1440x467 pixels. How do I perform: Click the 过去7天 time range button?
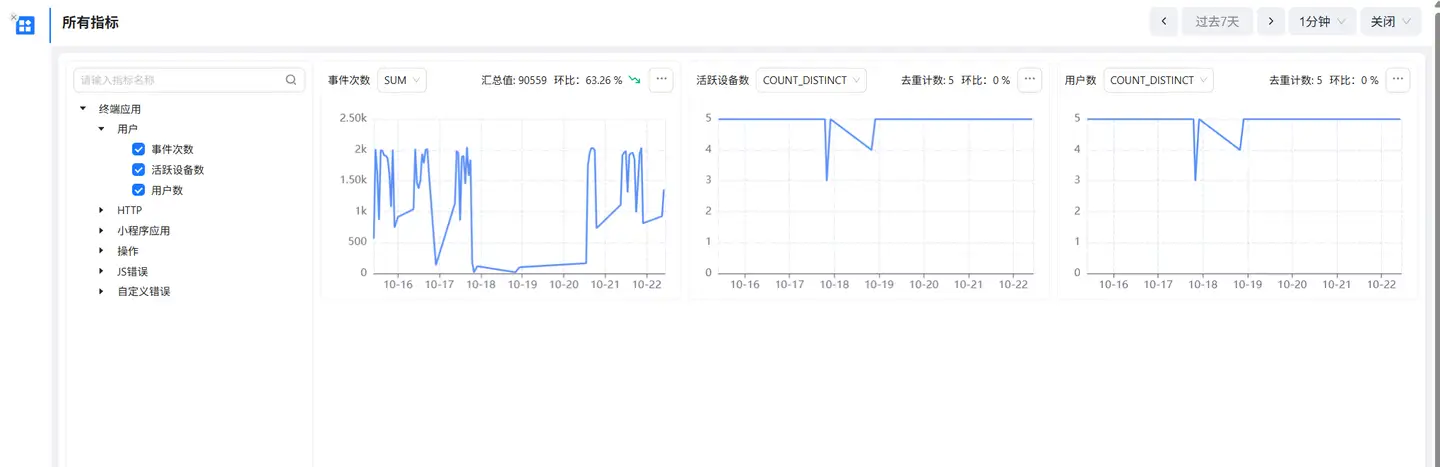(1217, 21)
